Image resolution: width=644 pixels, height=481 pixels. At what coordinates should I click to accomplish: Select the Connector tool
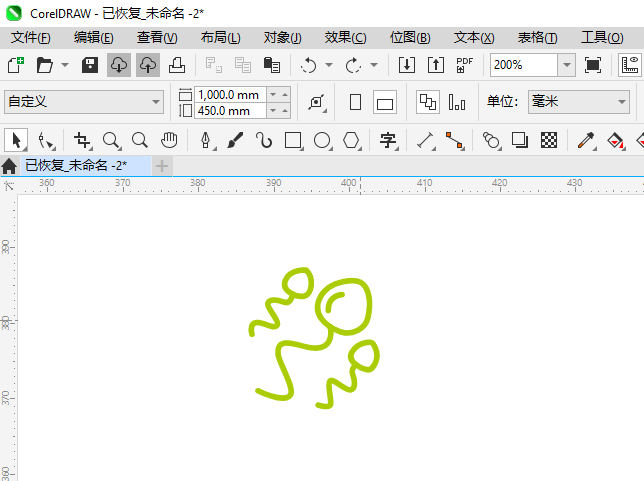pyautogui.click(x=455, y=140)
